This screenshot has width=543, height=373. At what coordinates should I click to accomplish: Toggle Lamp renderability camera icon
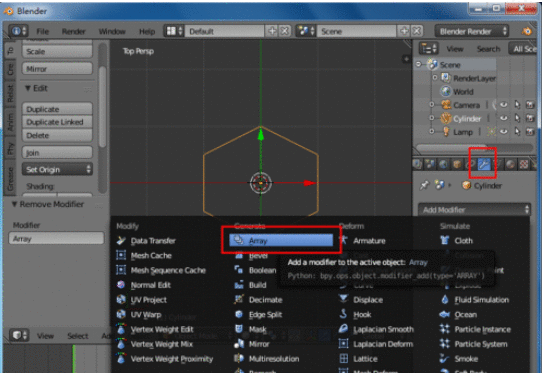tap(530, 132)
